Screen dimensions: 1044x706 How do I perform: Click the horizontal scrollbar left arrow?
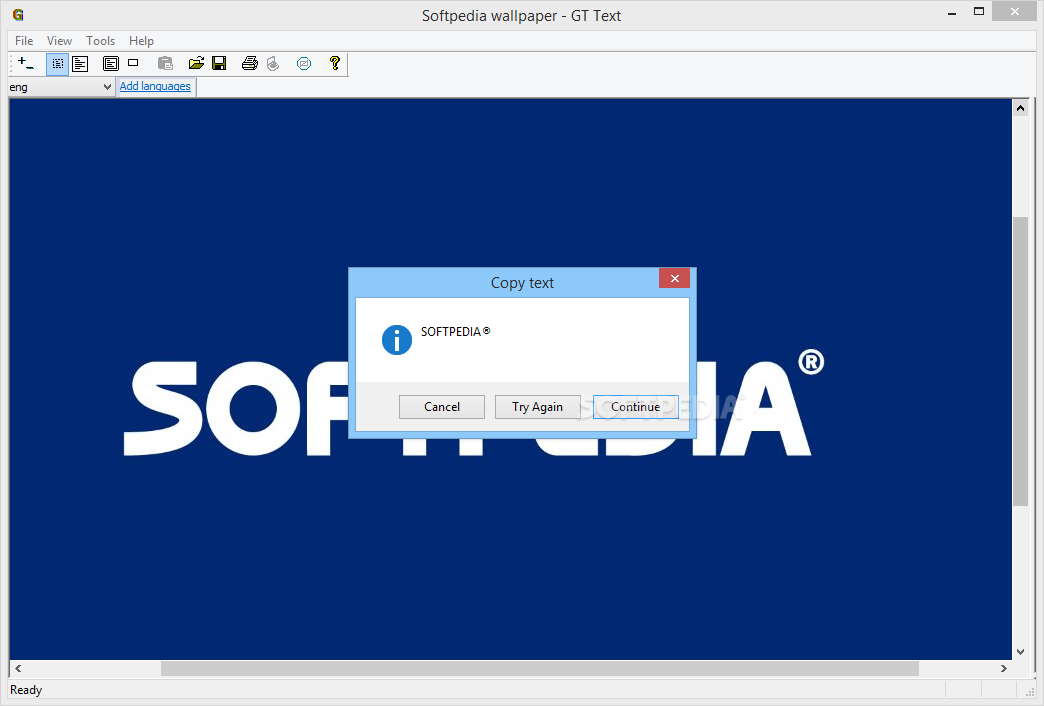tap(18, 668)
